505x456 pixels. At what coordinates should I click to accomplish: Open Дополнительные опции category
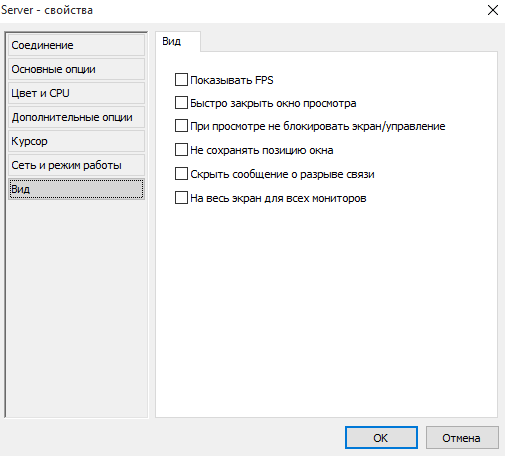(x=76, y=117)
